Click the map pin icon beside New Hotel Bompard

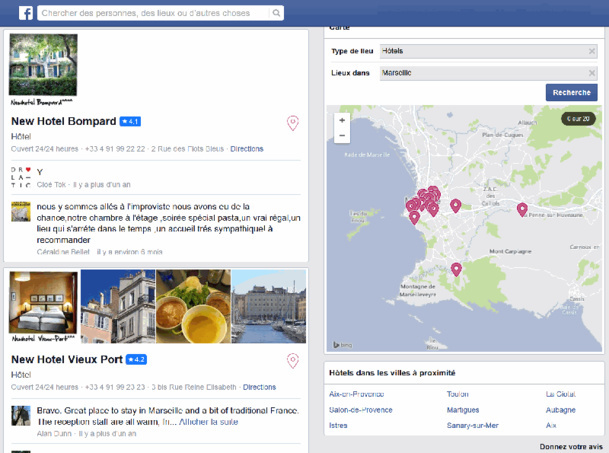click(x=293, y=123)
